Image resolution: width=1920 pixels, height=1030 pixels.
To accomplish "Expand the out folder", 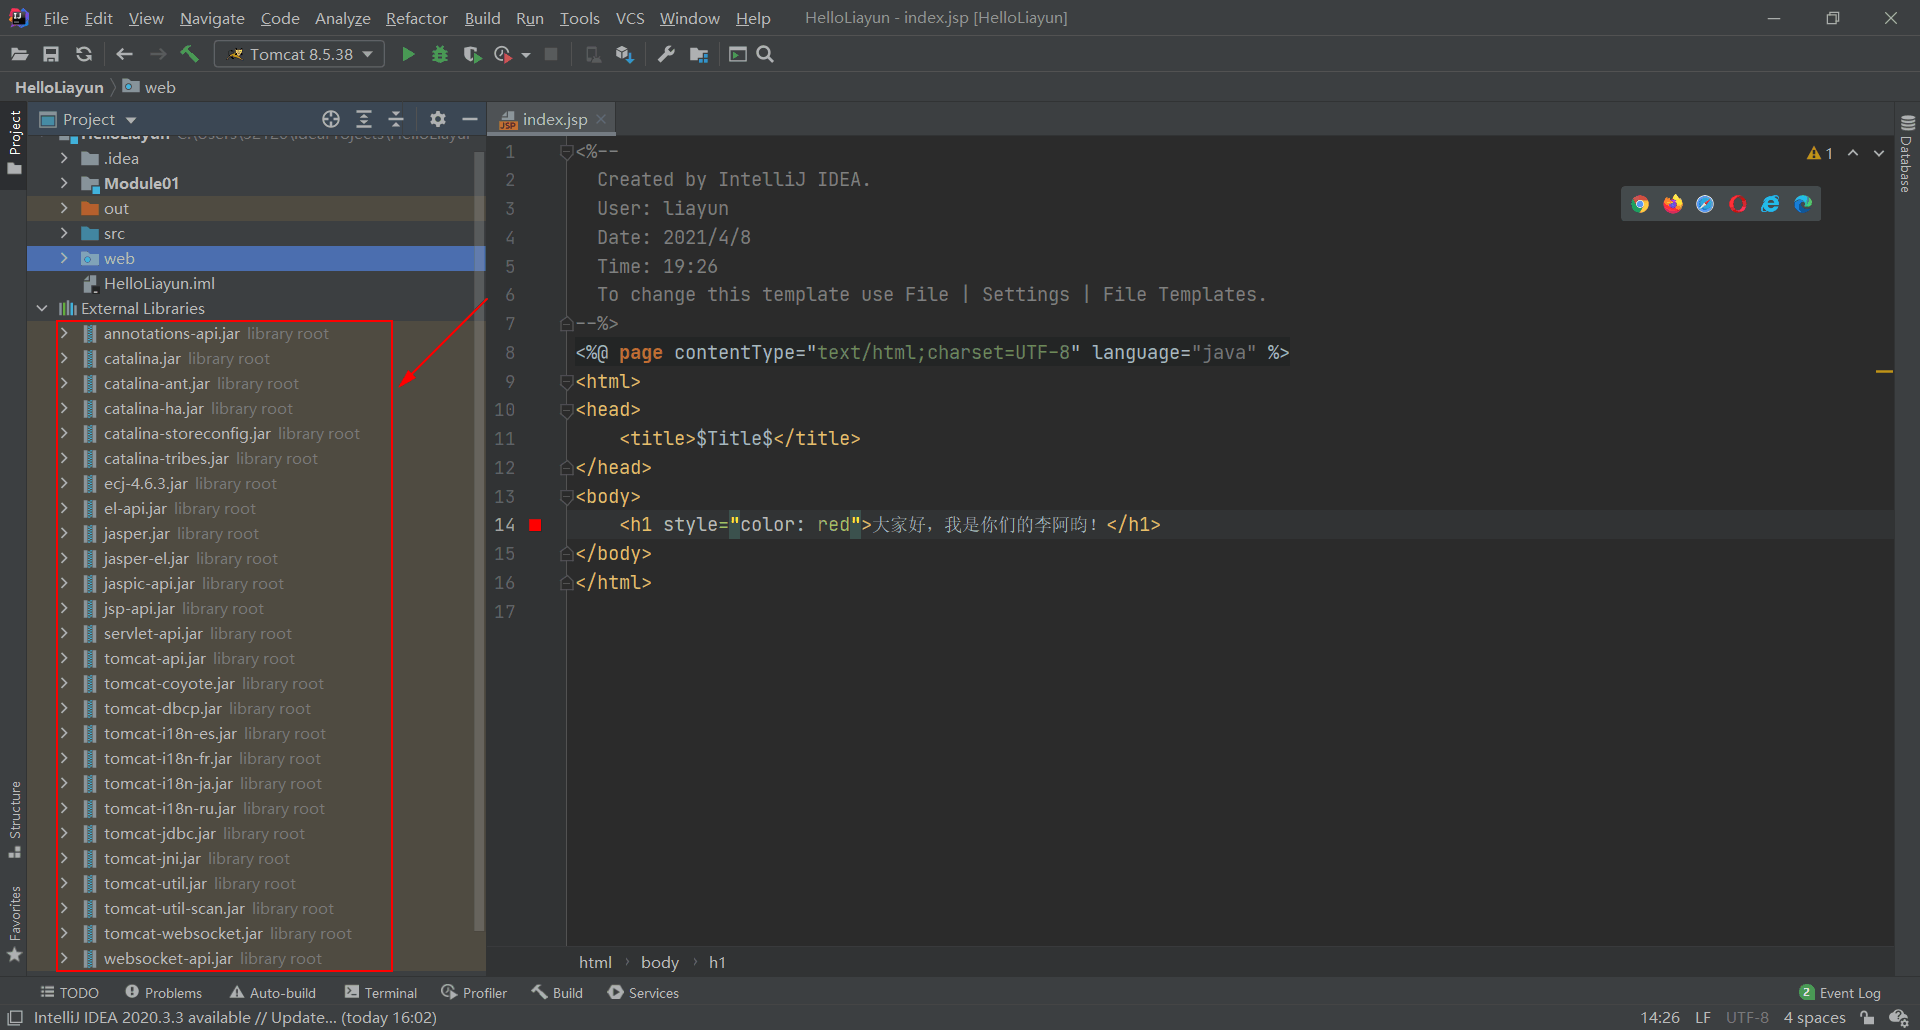I will click(x=64, y=208).
